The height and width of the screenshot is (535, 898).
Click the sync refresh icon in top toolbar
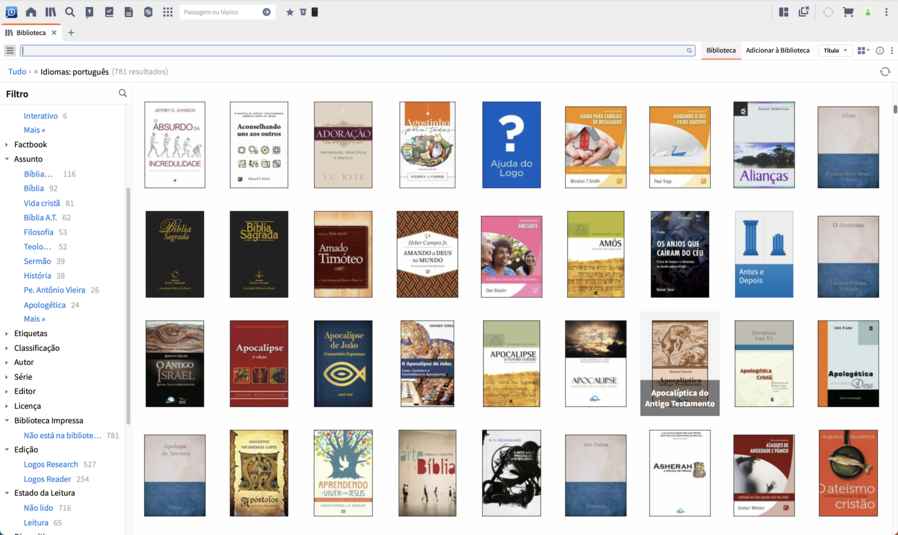pyautogui.click(x=828, y=12)
